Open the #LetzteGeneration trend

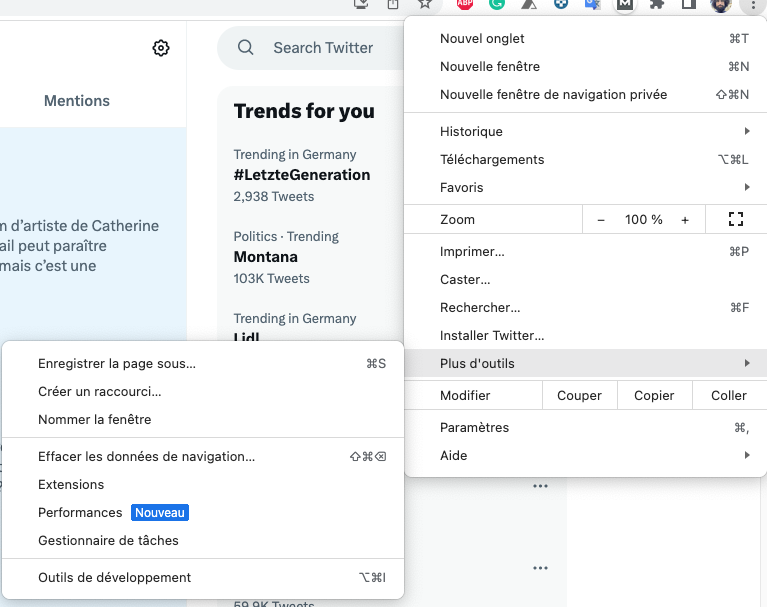click(302, 175)
